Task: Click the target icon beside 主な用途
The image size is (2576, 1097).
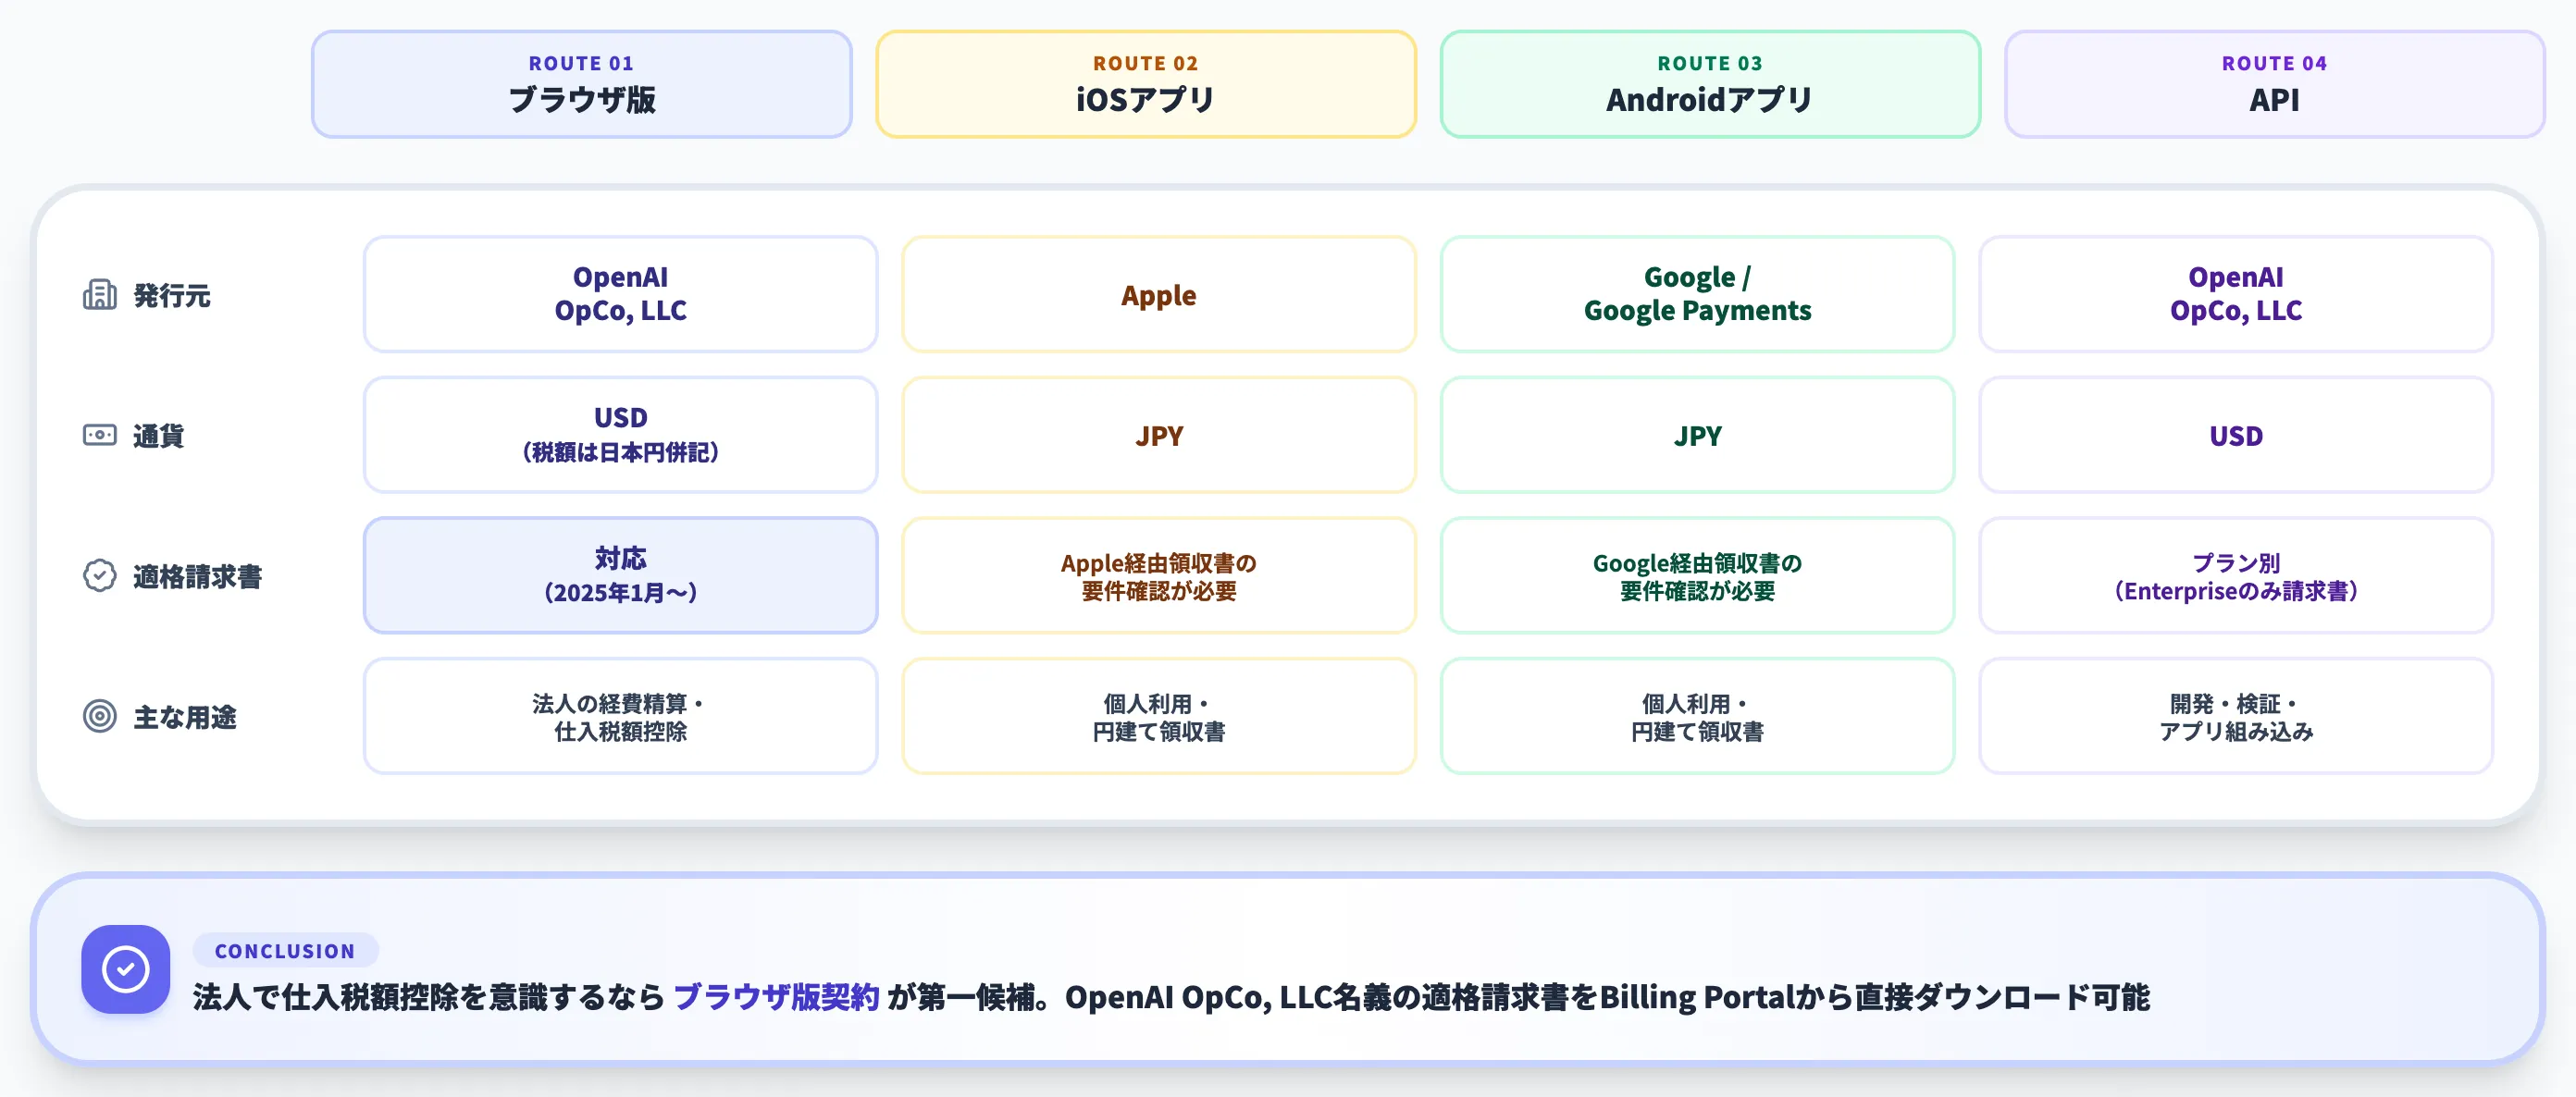Action: pyautogui.click(x=99, y=716)
